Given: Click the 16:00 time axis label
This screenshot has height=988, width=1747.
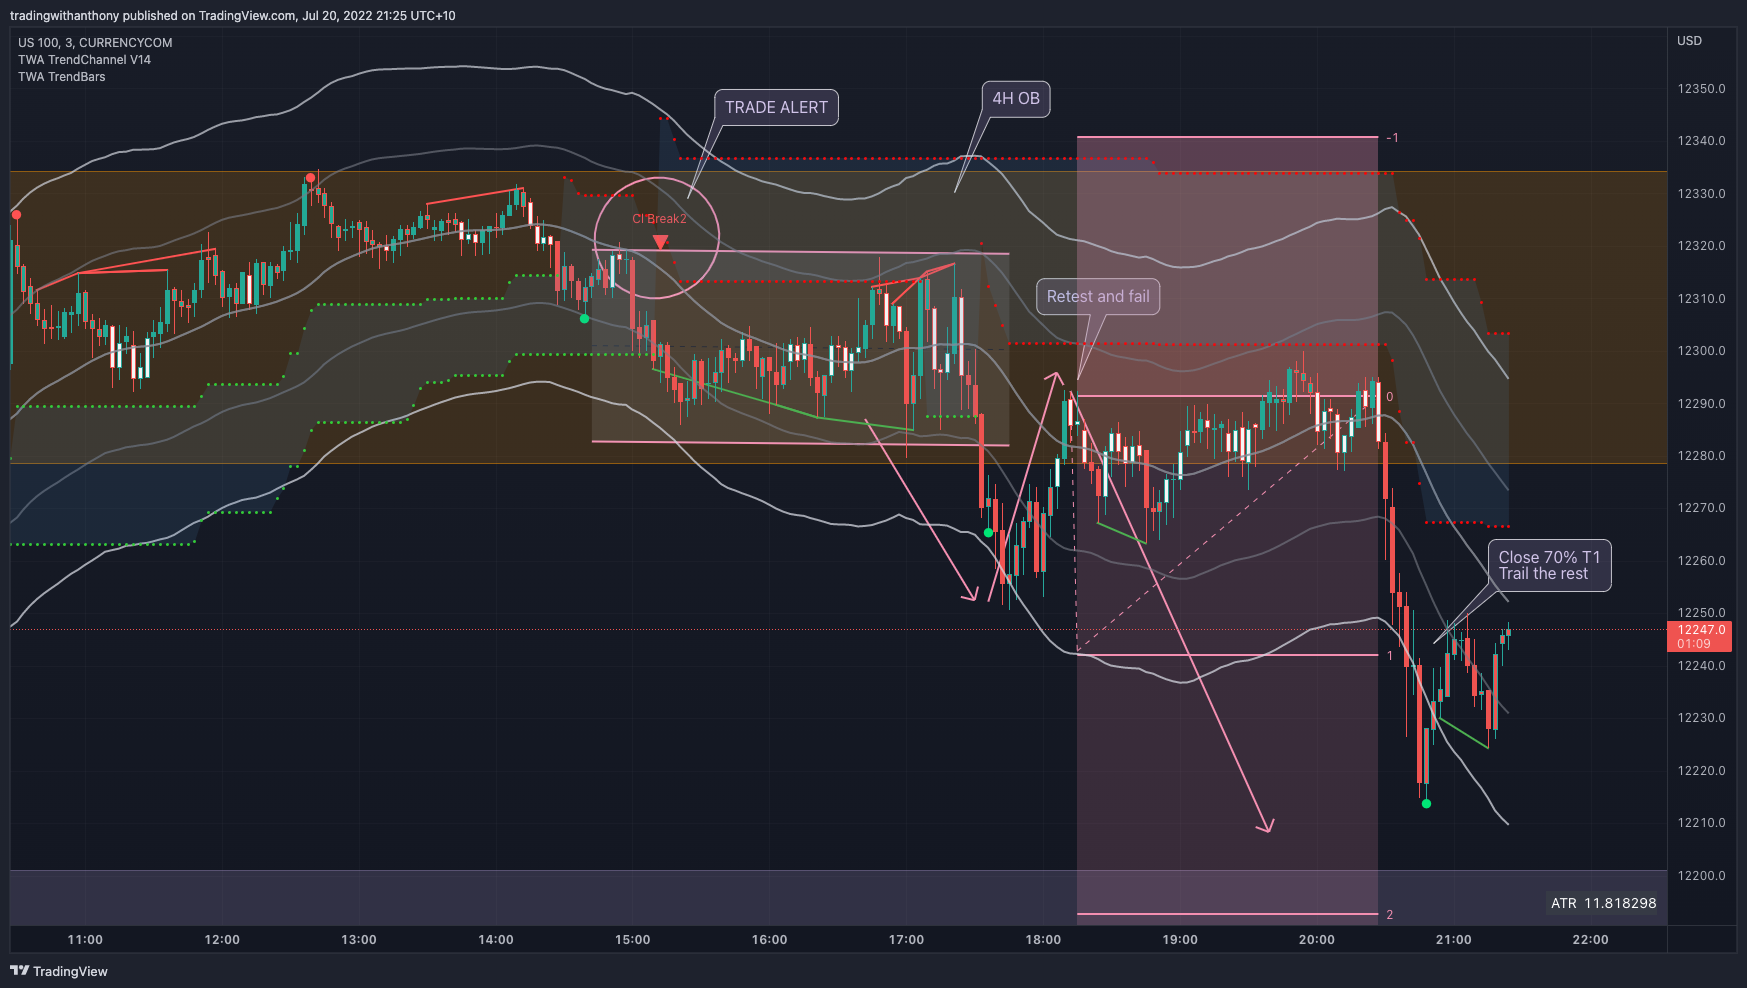Looking at the screenshot, I should [770, 940].
